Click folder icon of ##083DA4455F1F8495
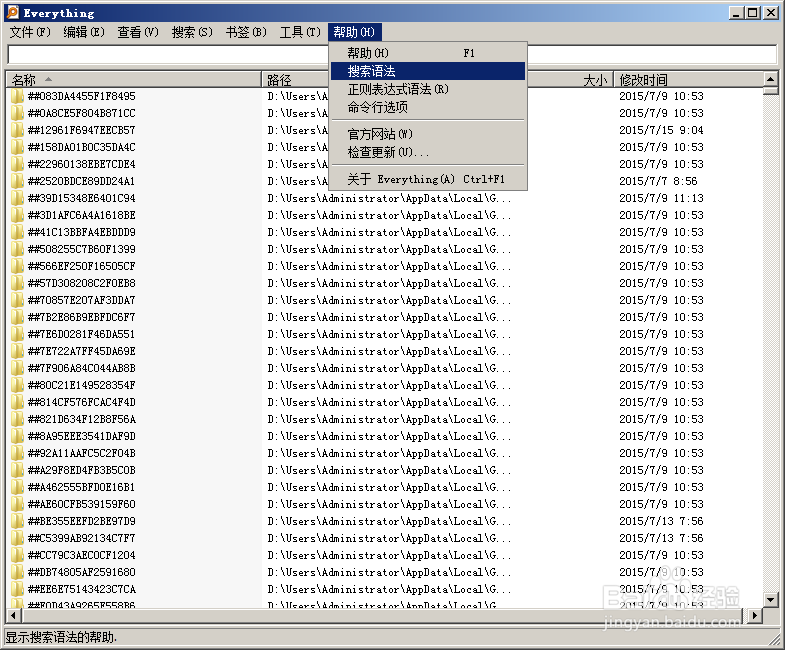Viewport: 785px width, 650px height. pyautogui.click(x=17, y=96)
